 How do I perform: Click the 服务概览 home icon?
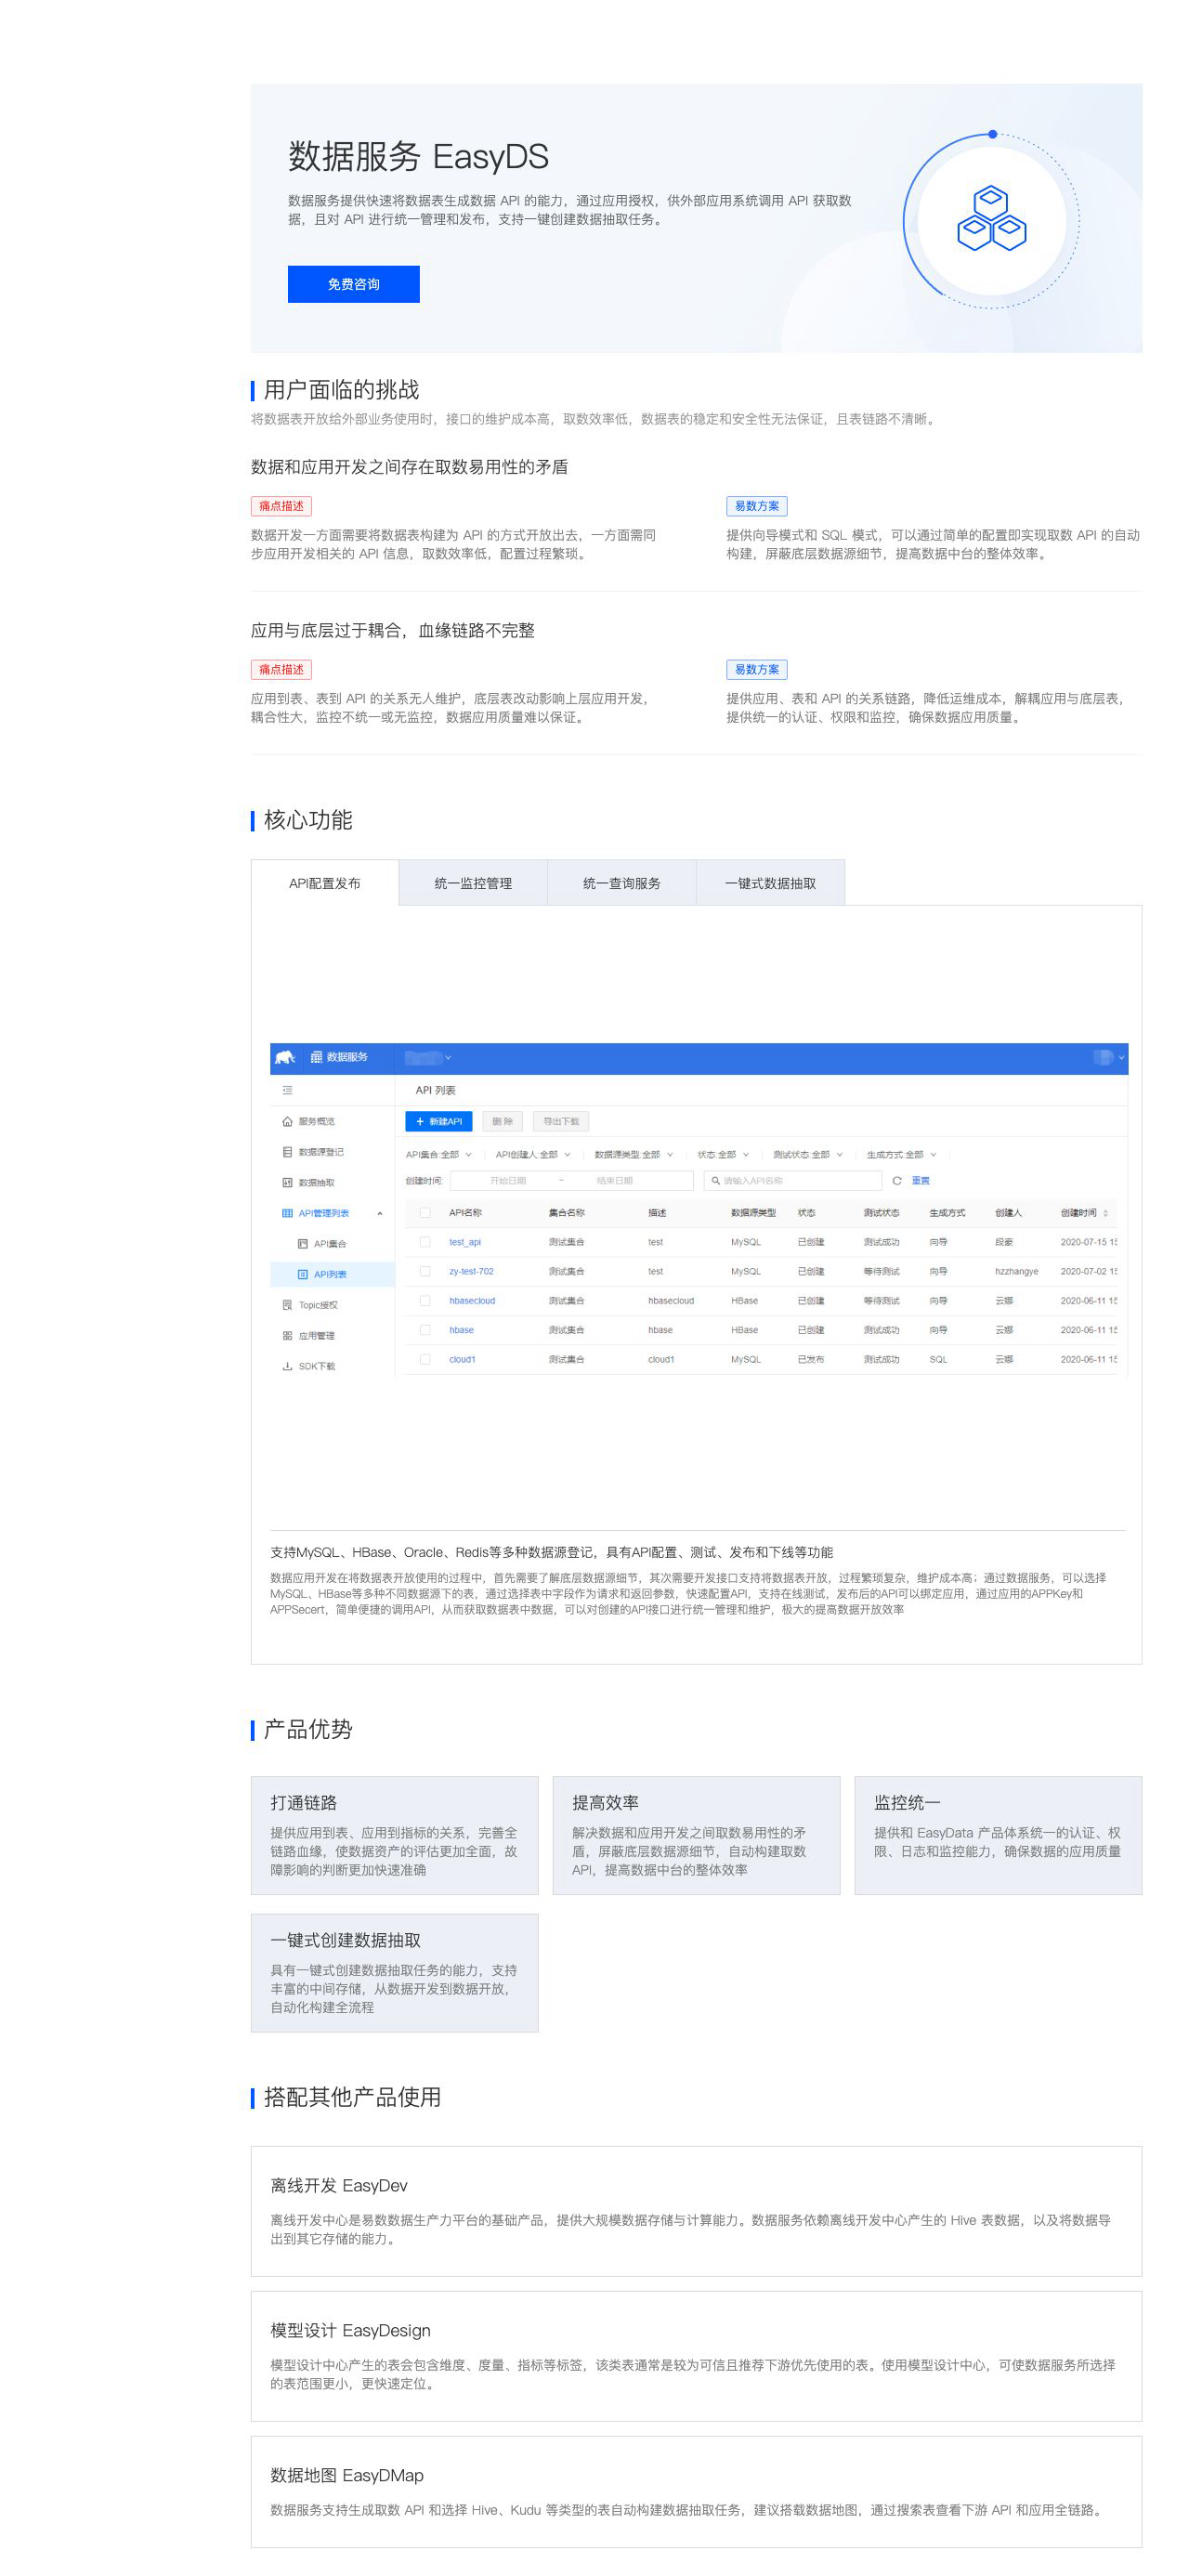click(x=287, y=1121)
